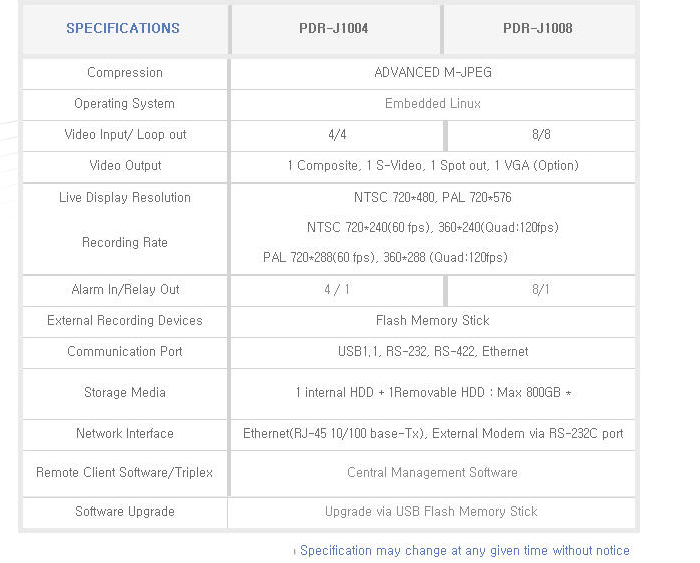The height and width of the screenshot is (563, 700).
Task: Click the Flash Memory Stick cell
Action: point(432,321)
